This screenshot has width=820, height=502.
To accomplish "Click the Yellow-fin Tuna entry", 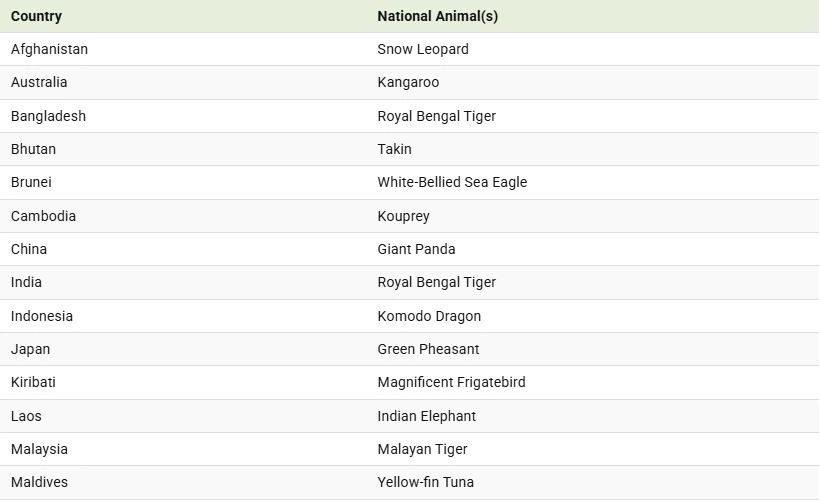I will 425,482.
